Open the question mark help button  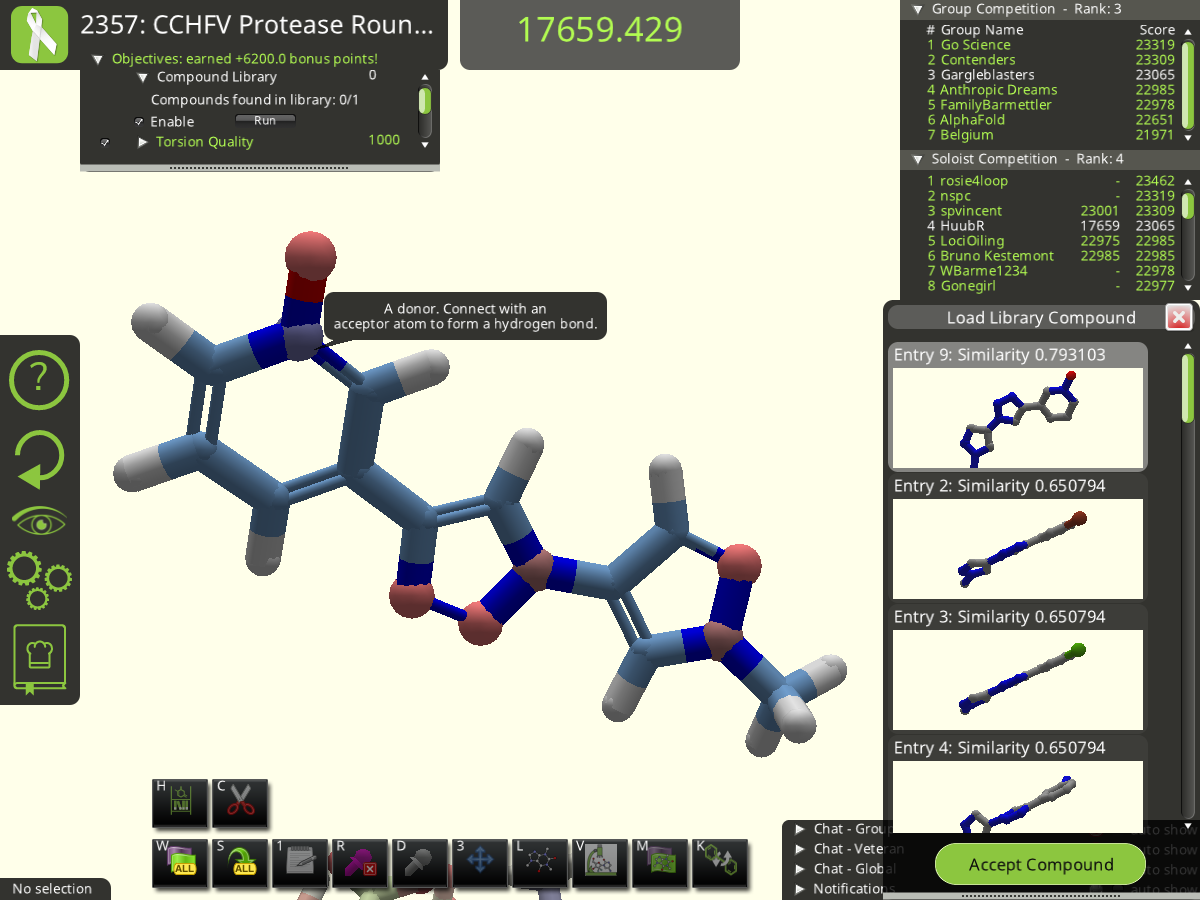(39, 379)
